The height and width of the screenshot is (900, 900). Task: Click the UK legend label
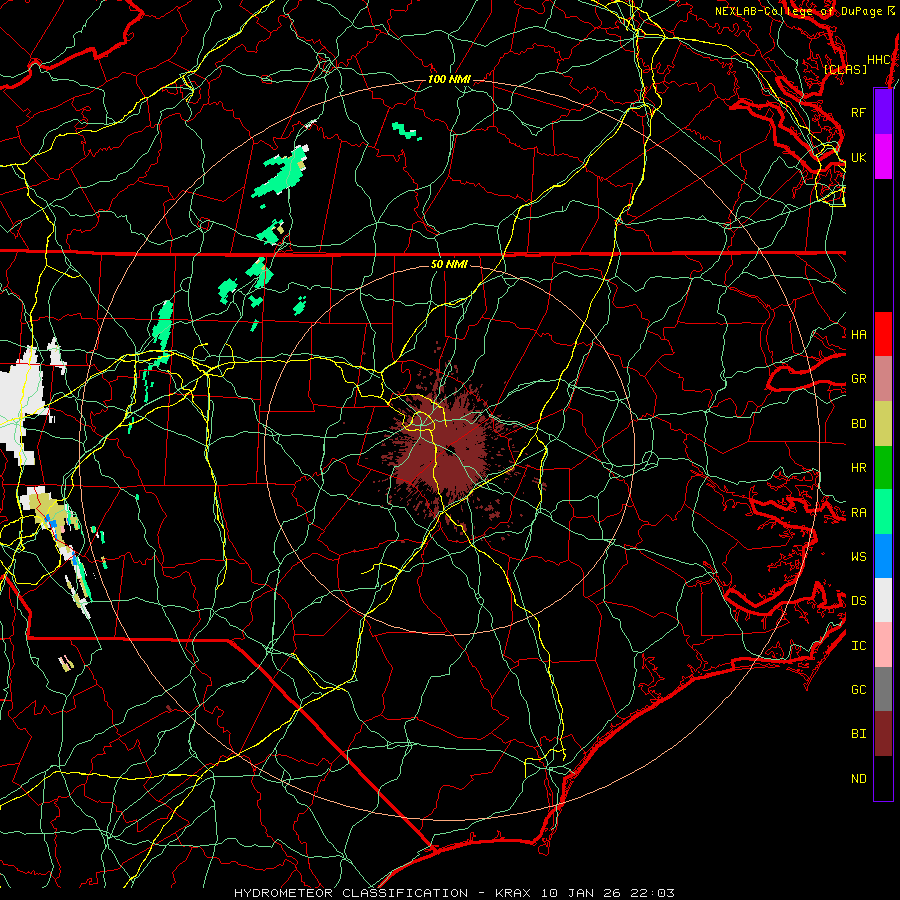coord(859,157)
